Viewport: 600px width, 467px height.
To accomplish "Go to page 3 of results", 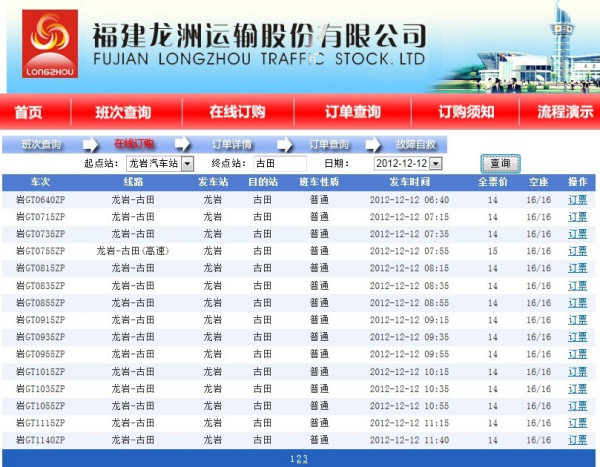I will (305, 459).
